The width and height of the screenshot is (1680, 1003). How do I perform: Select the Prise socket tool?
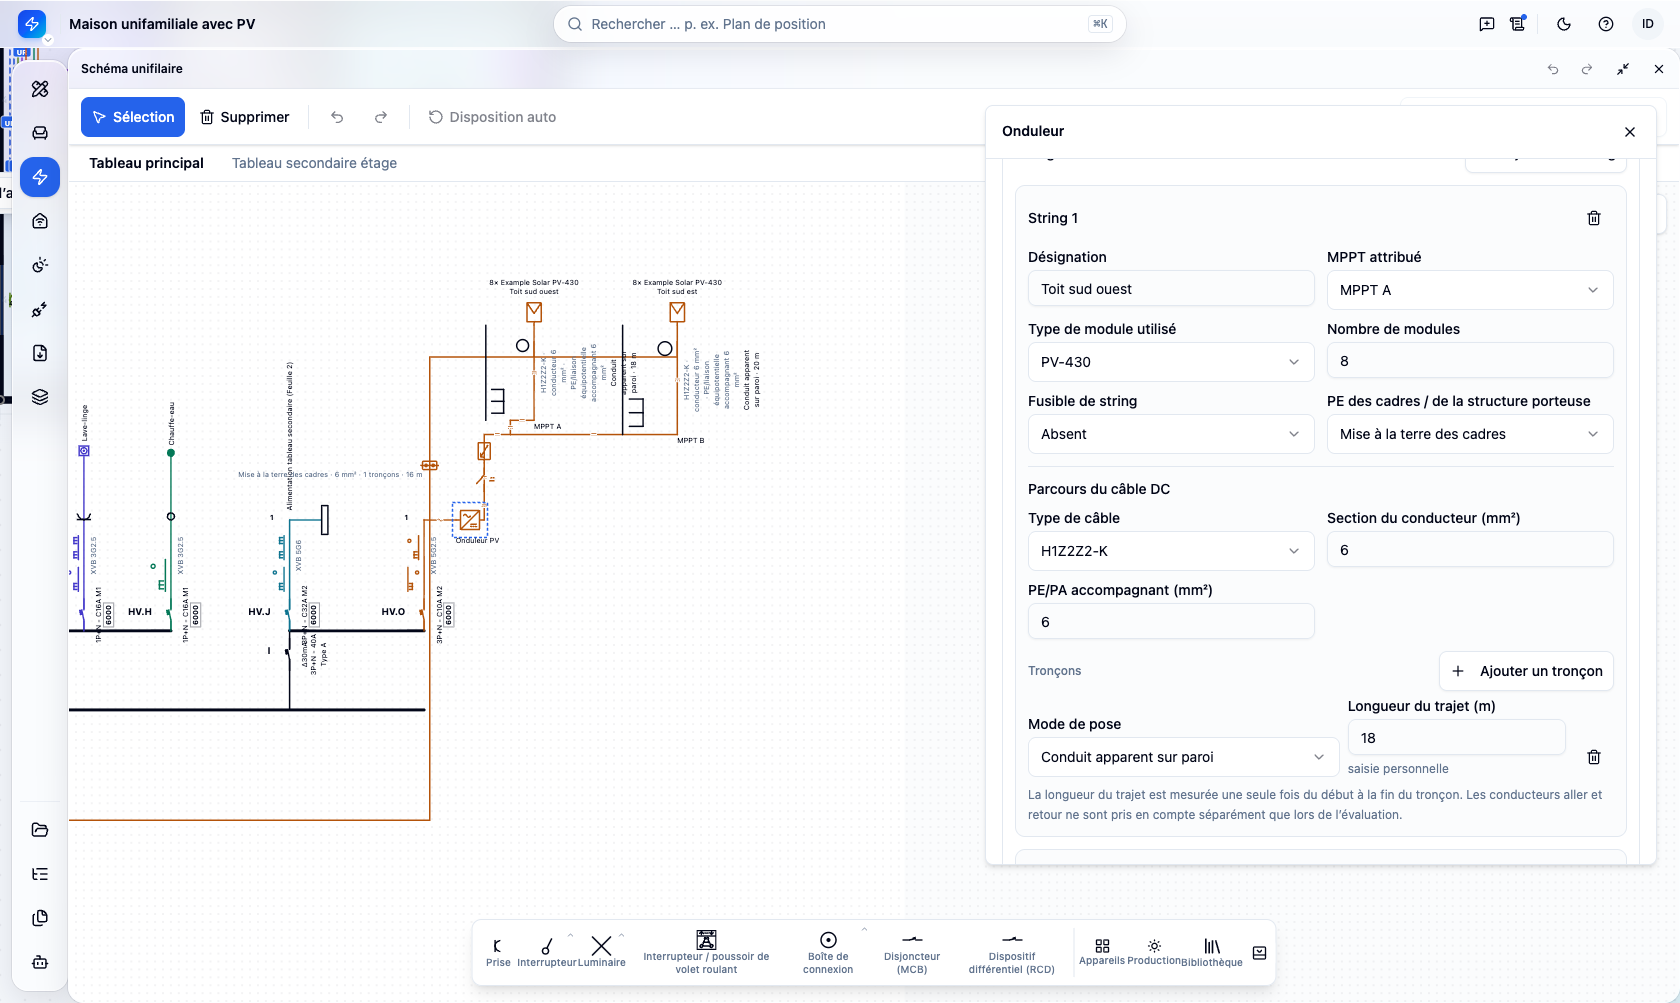(x=498, y=952)
